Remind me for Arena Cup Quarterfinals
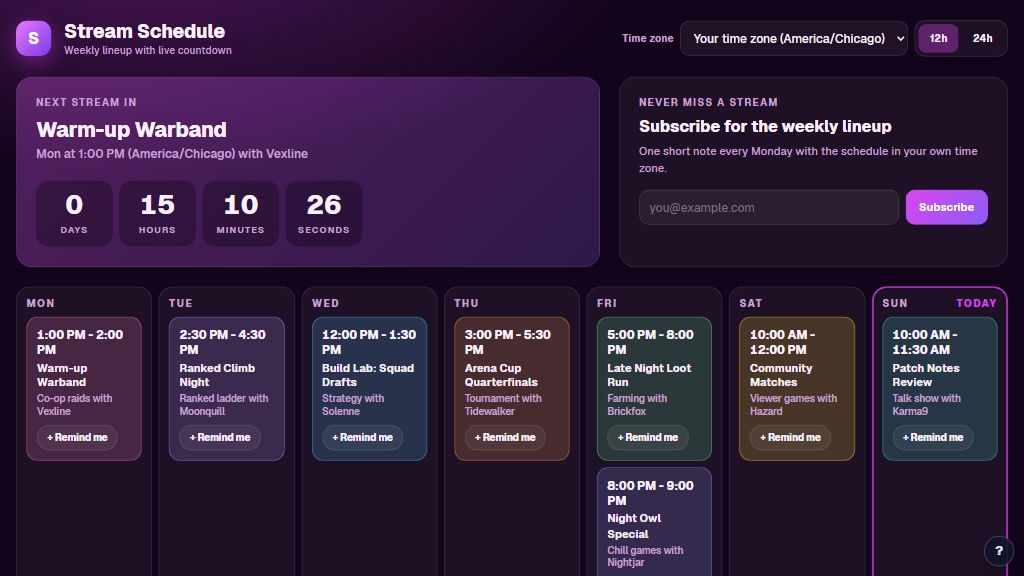 coord(505,438)
